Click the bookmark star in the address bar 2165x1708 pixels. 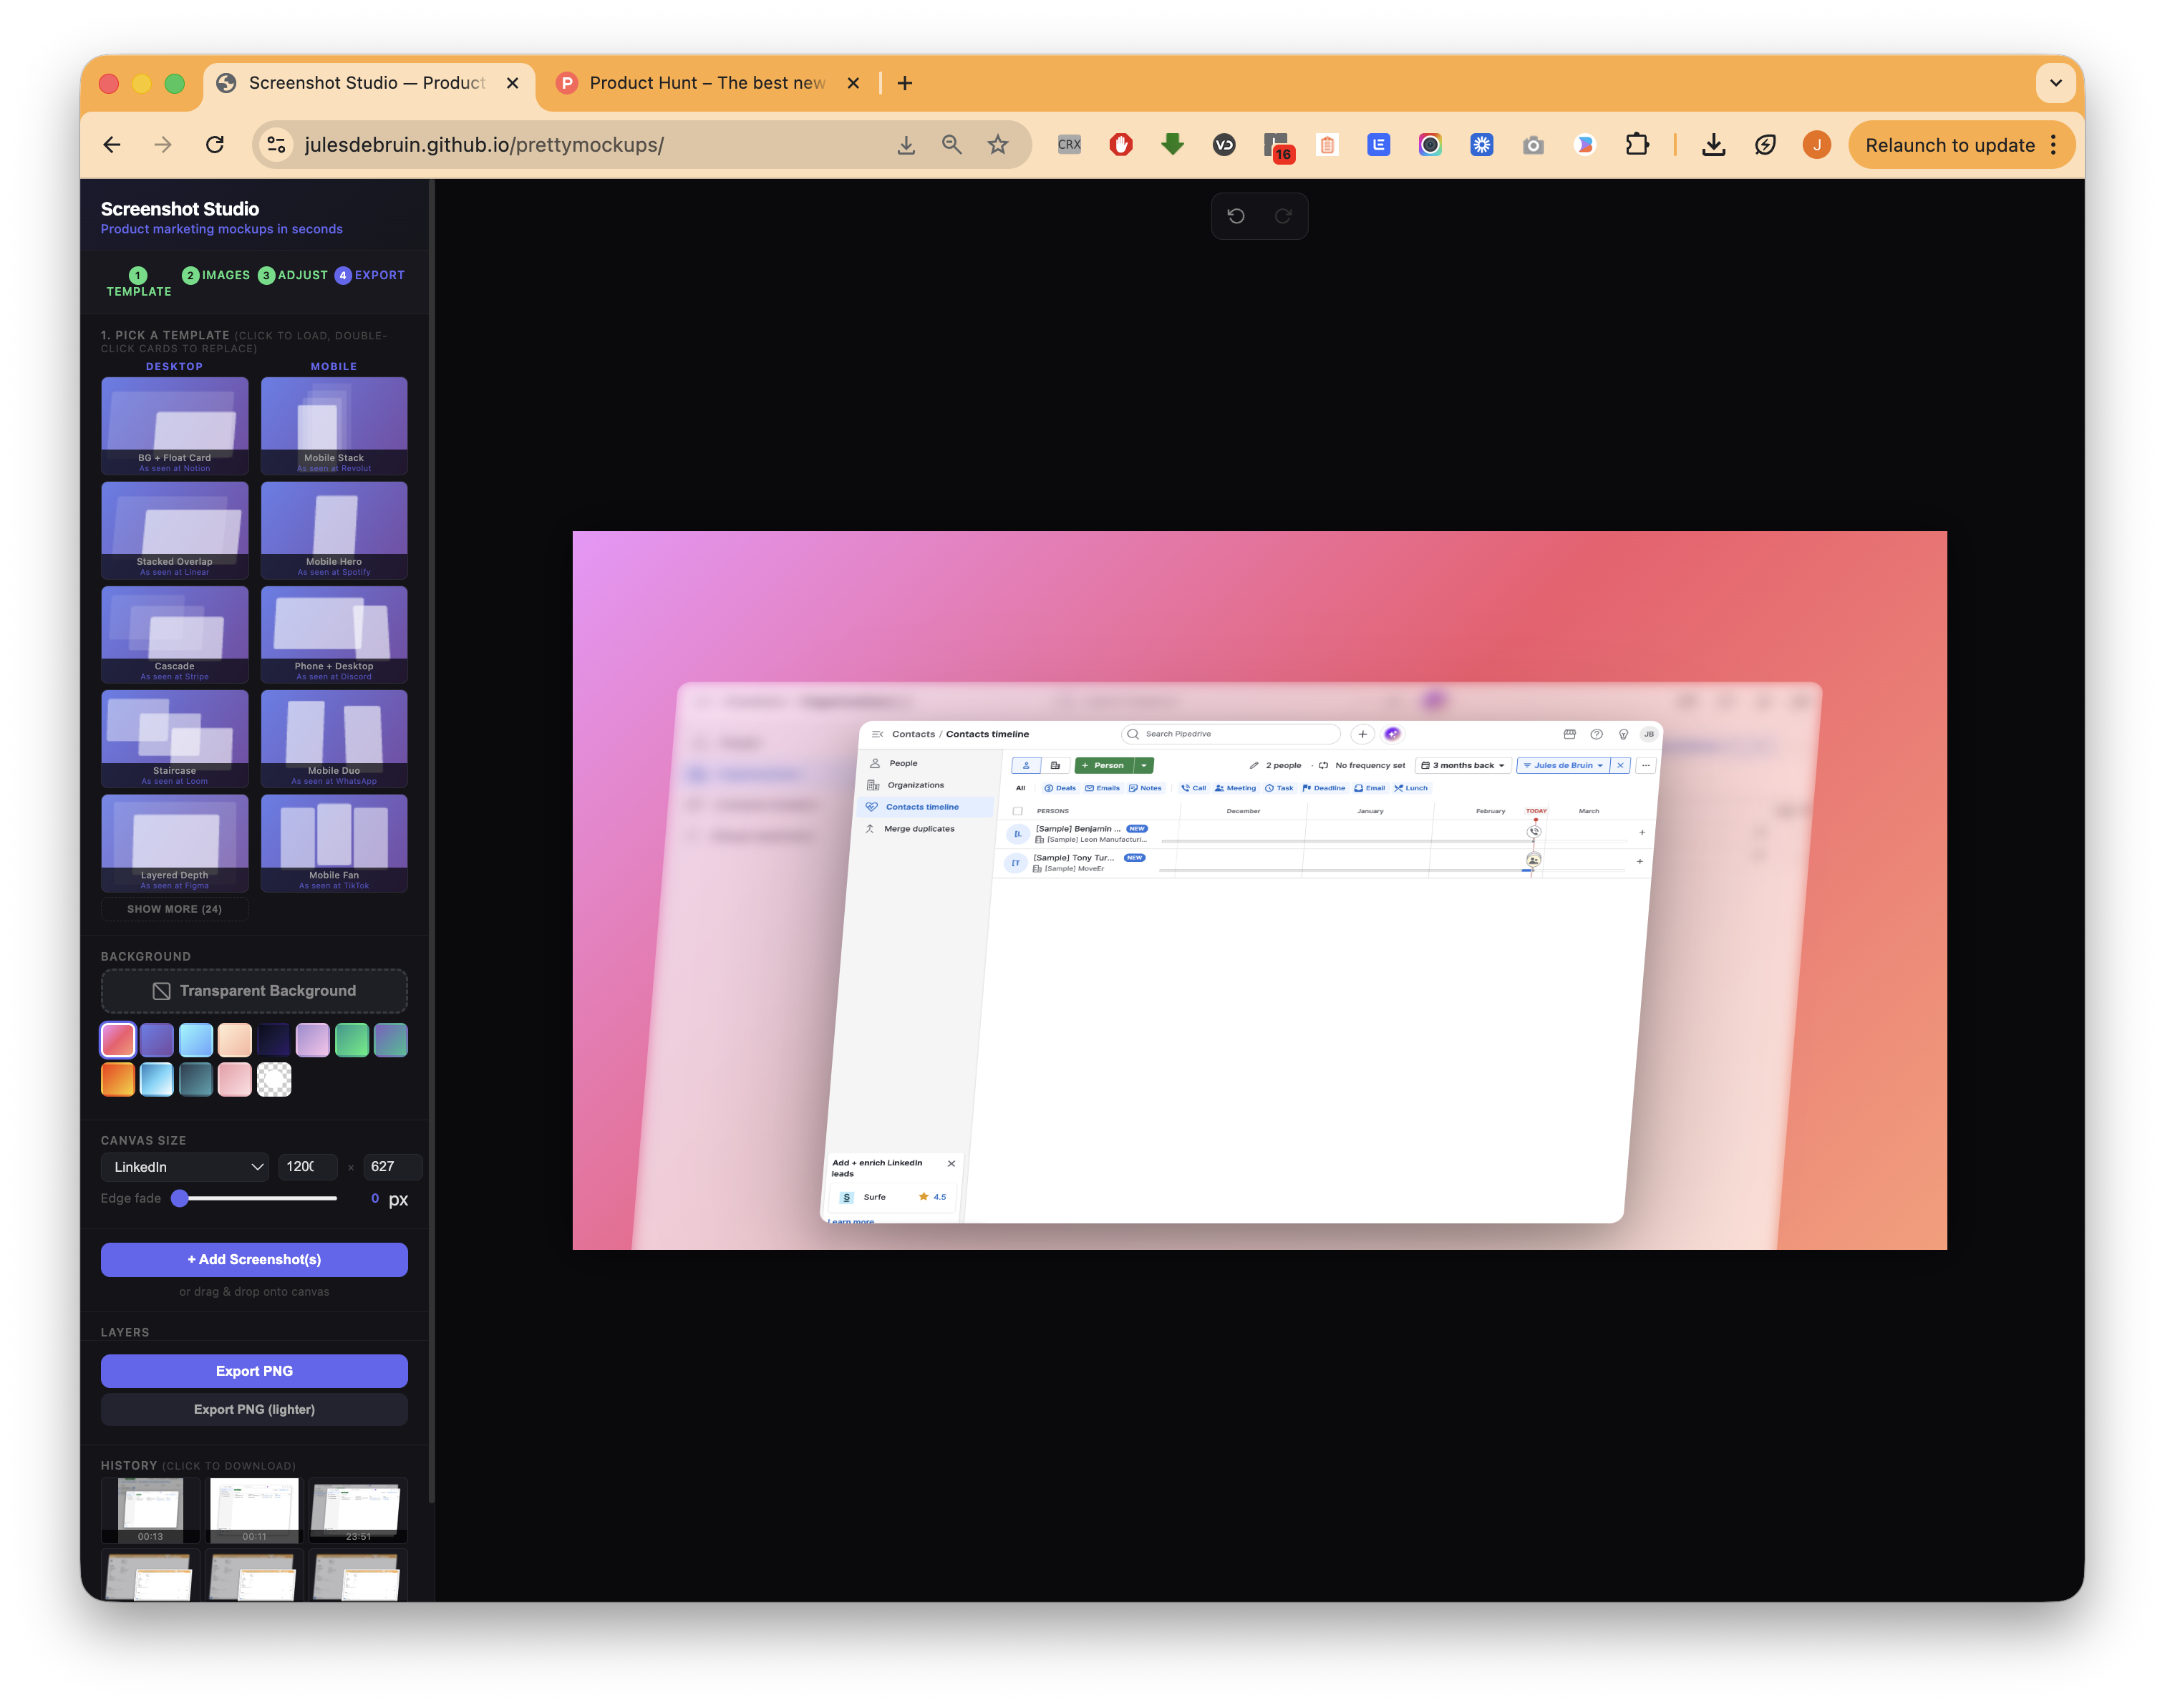click(998, 144)
